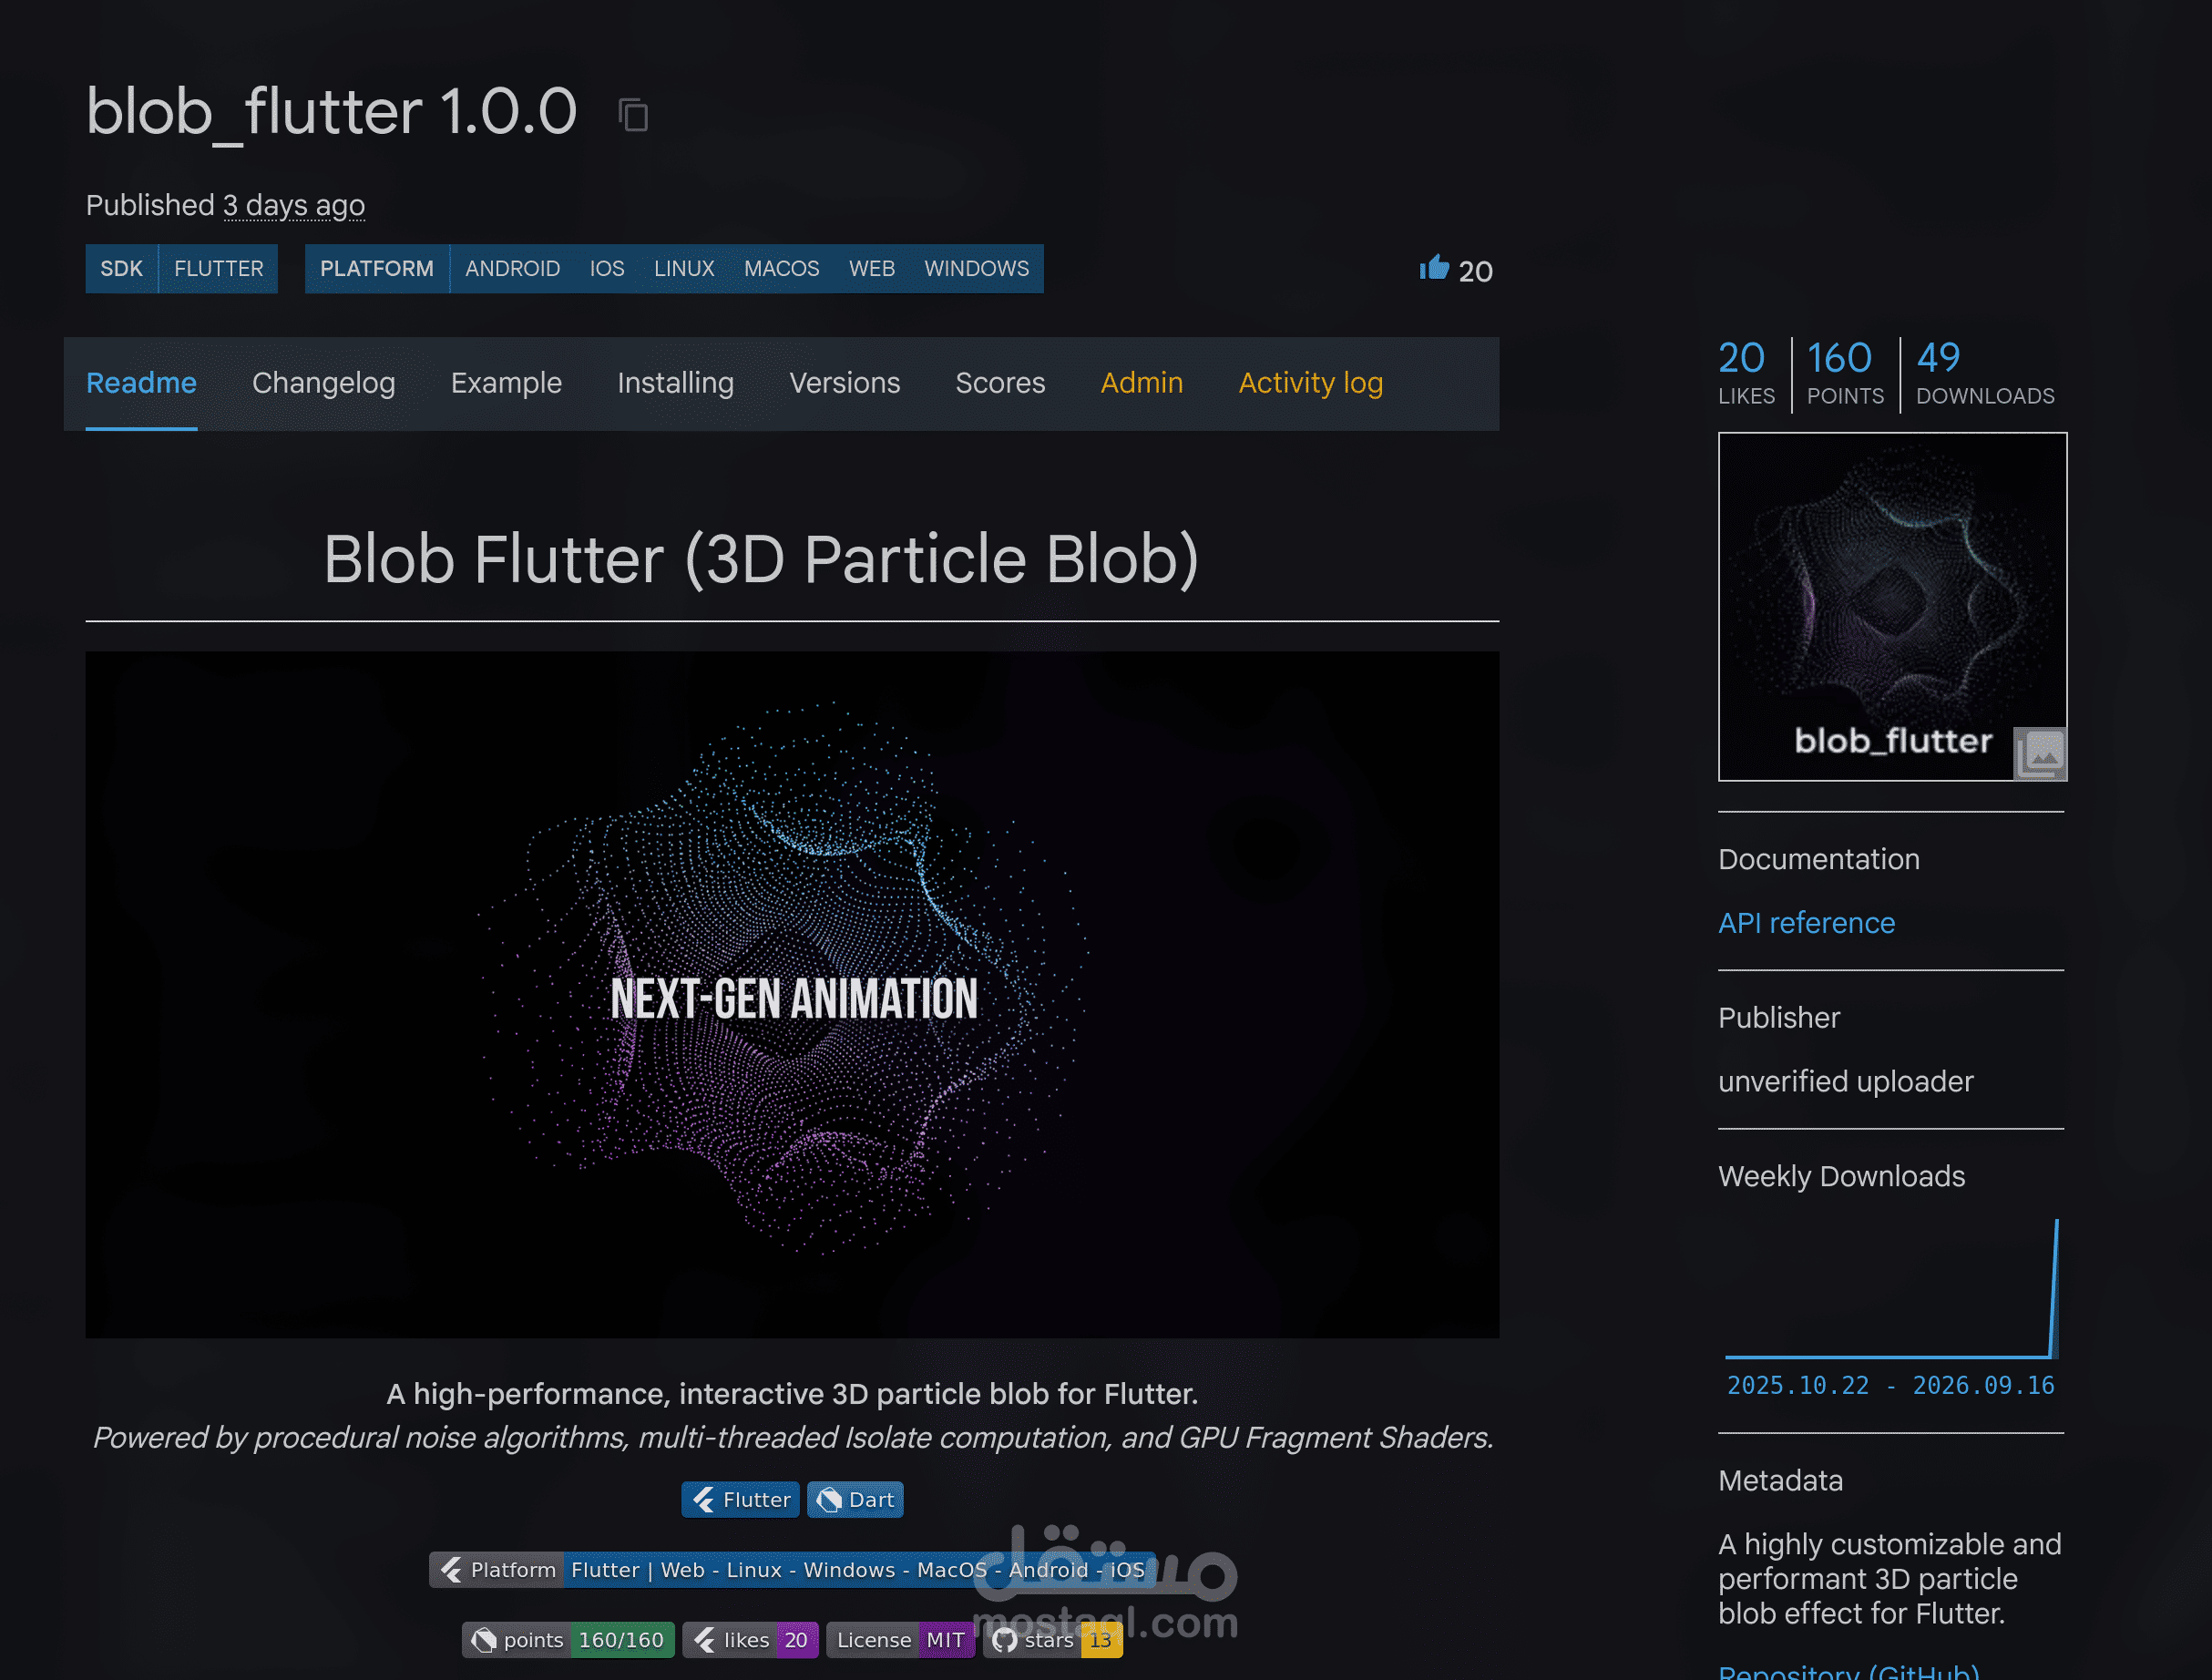This screenshot has width=2212, height=1680.
Task: Open the Installing tab
Action: (x=676, y=383)
